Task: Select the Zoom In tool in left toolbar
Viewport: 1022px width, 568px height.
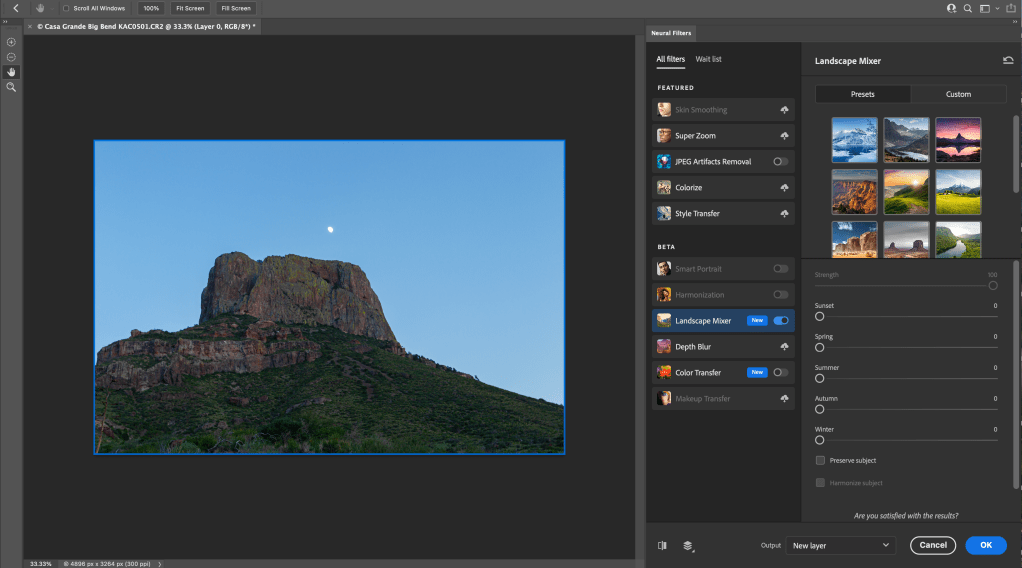Action: (x=11, y=42)
